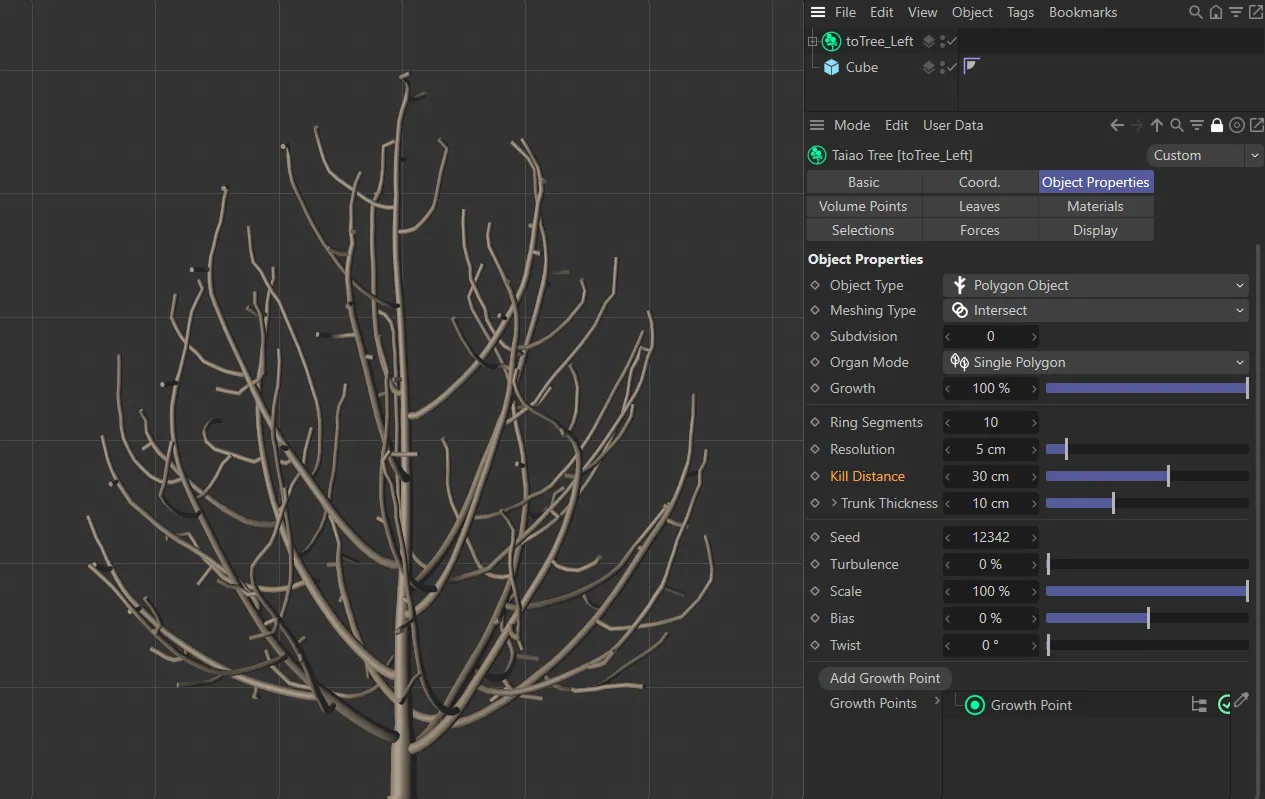
Task: Click the toTree_Left tree object icon
Action: 831,41
